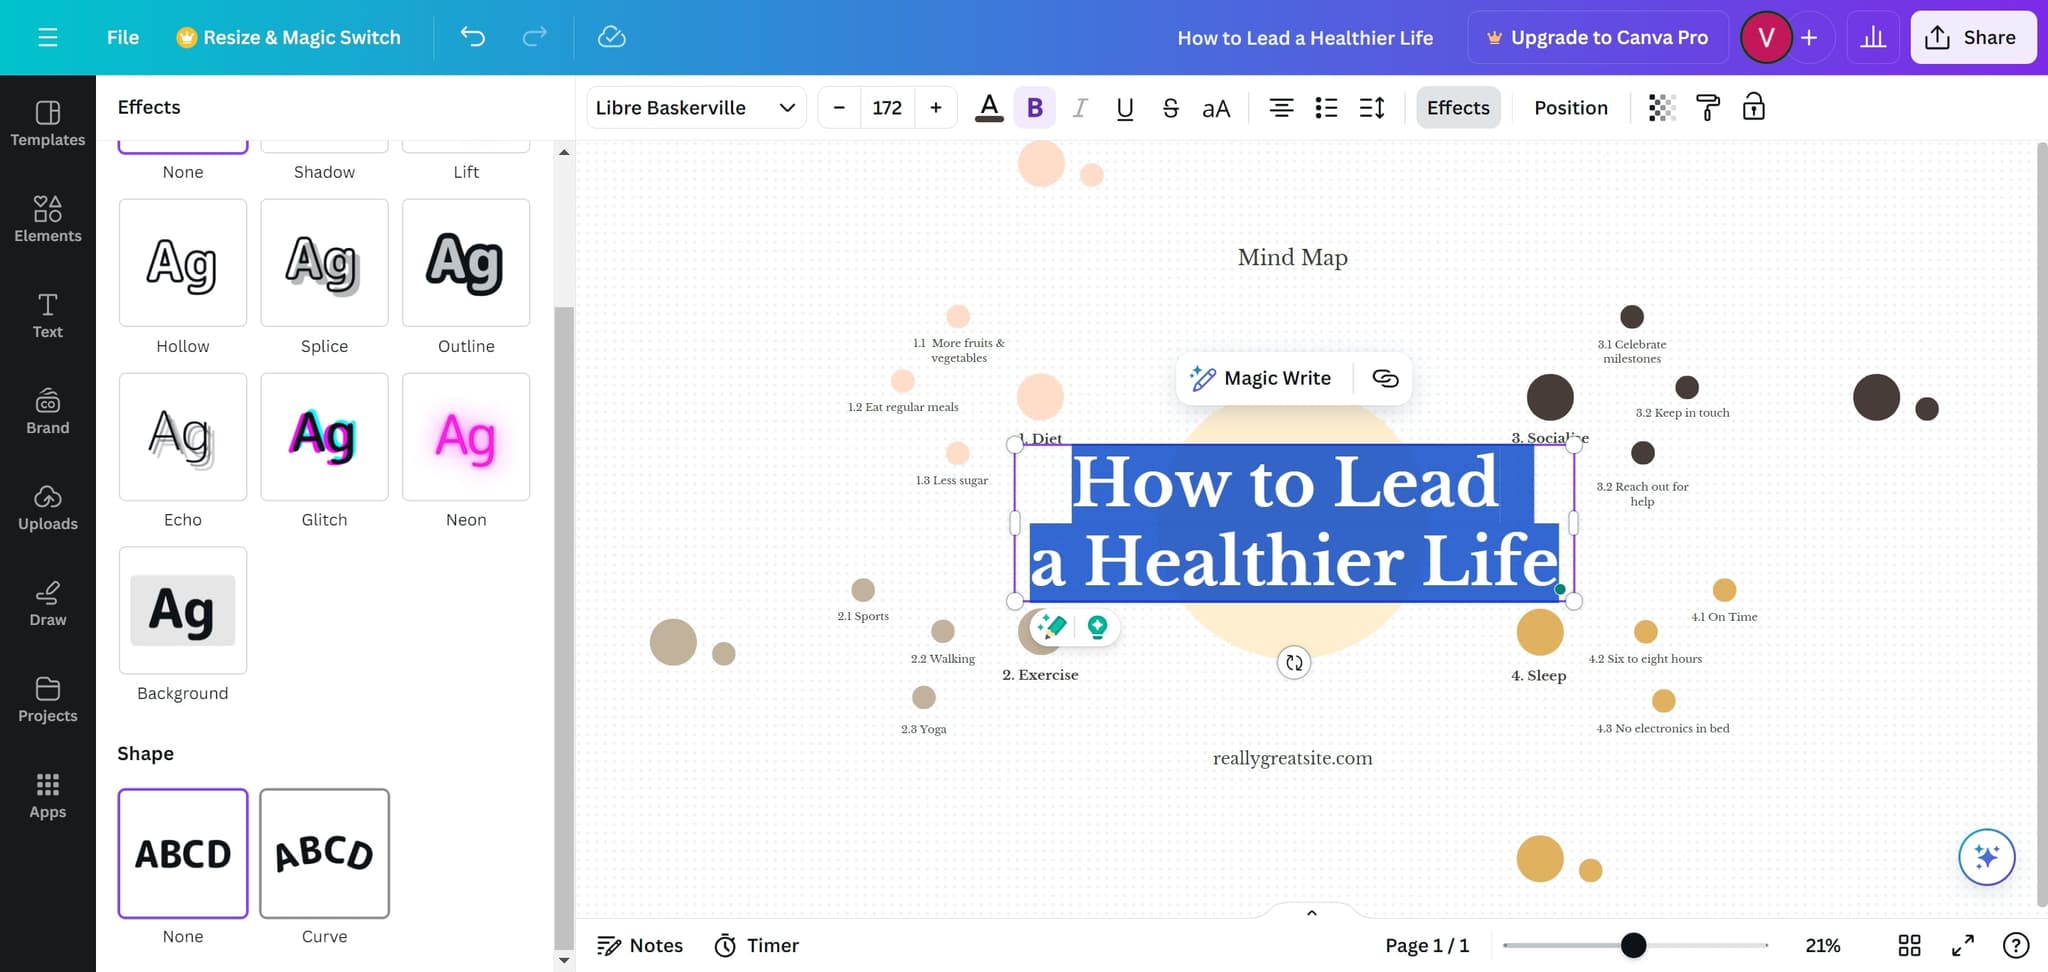Click the Magic Write button
The width and height of the screenshot is (2048, 972).
click(1260, 378)
